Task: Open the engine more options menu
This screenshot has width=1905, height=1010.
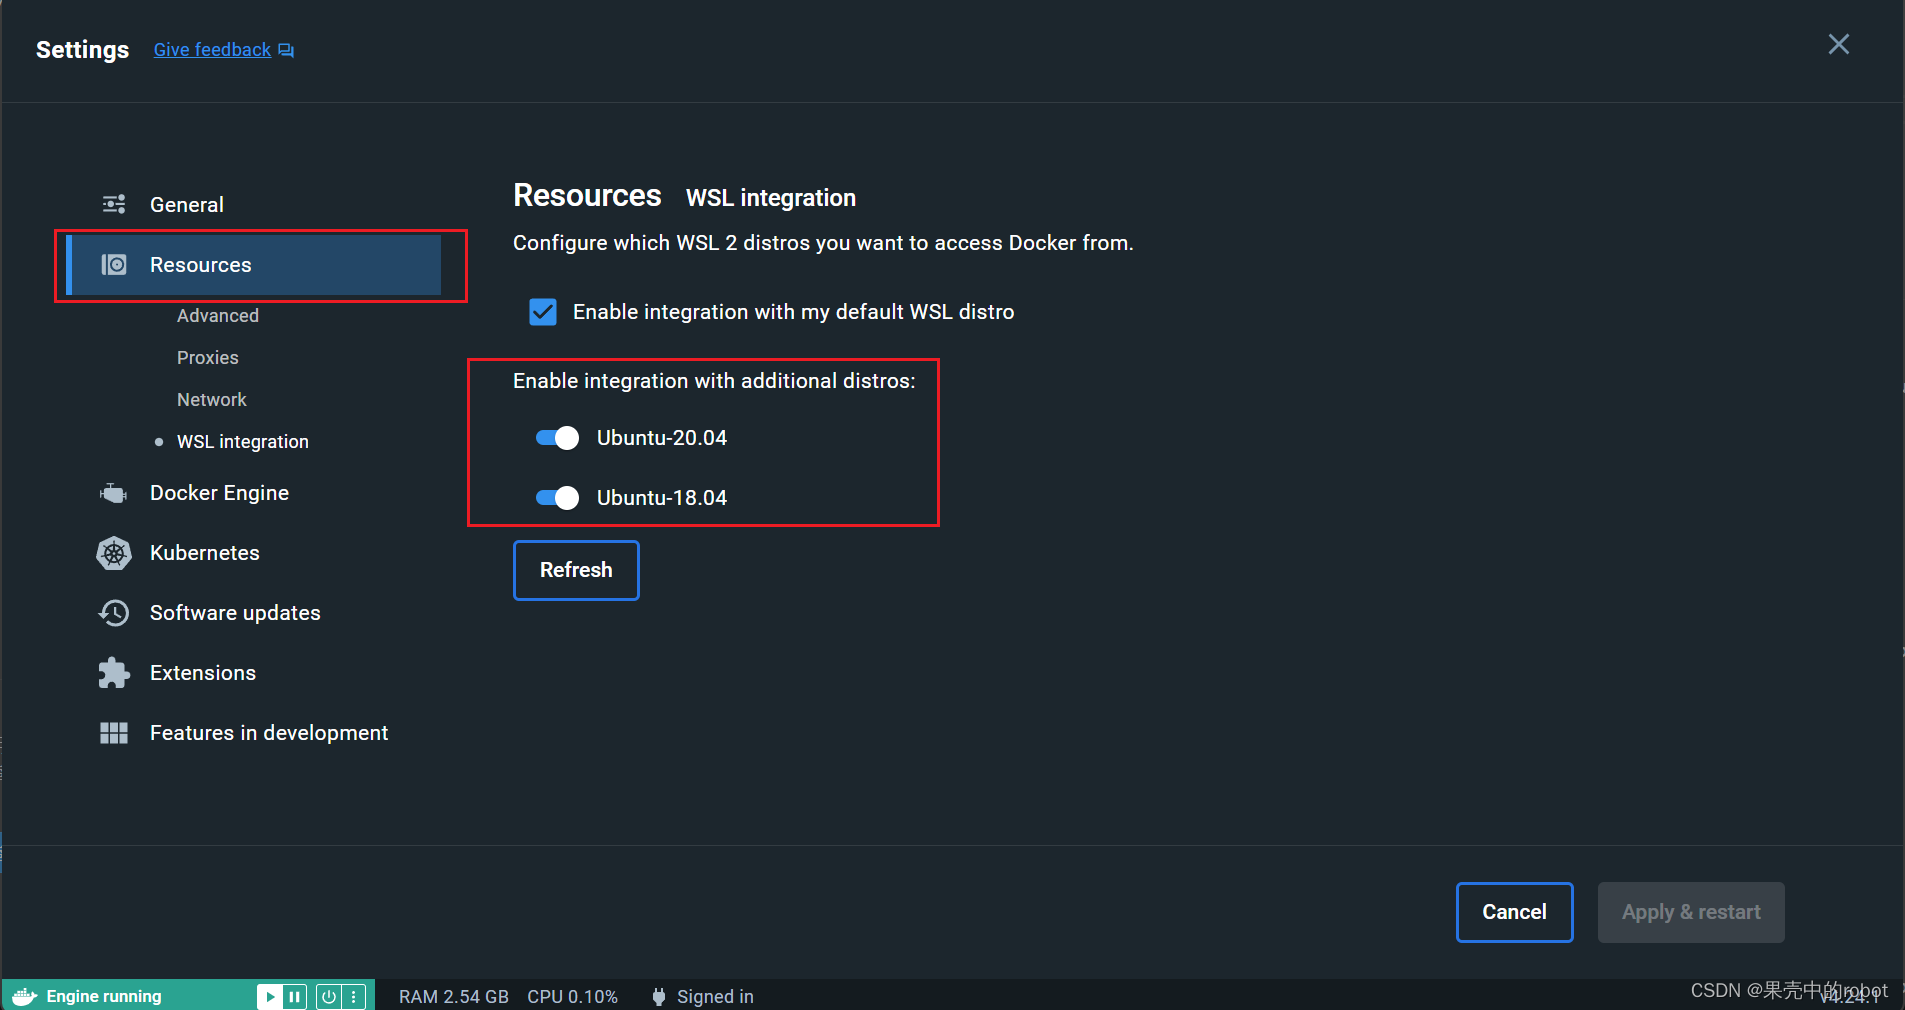Action: point(354,996)
